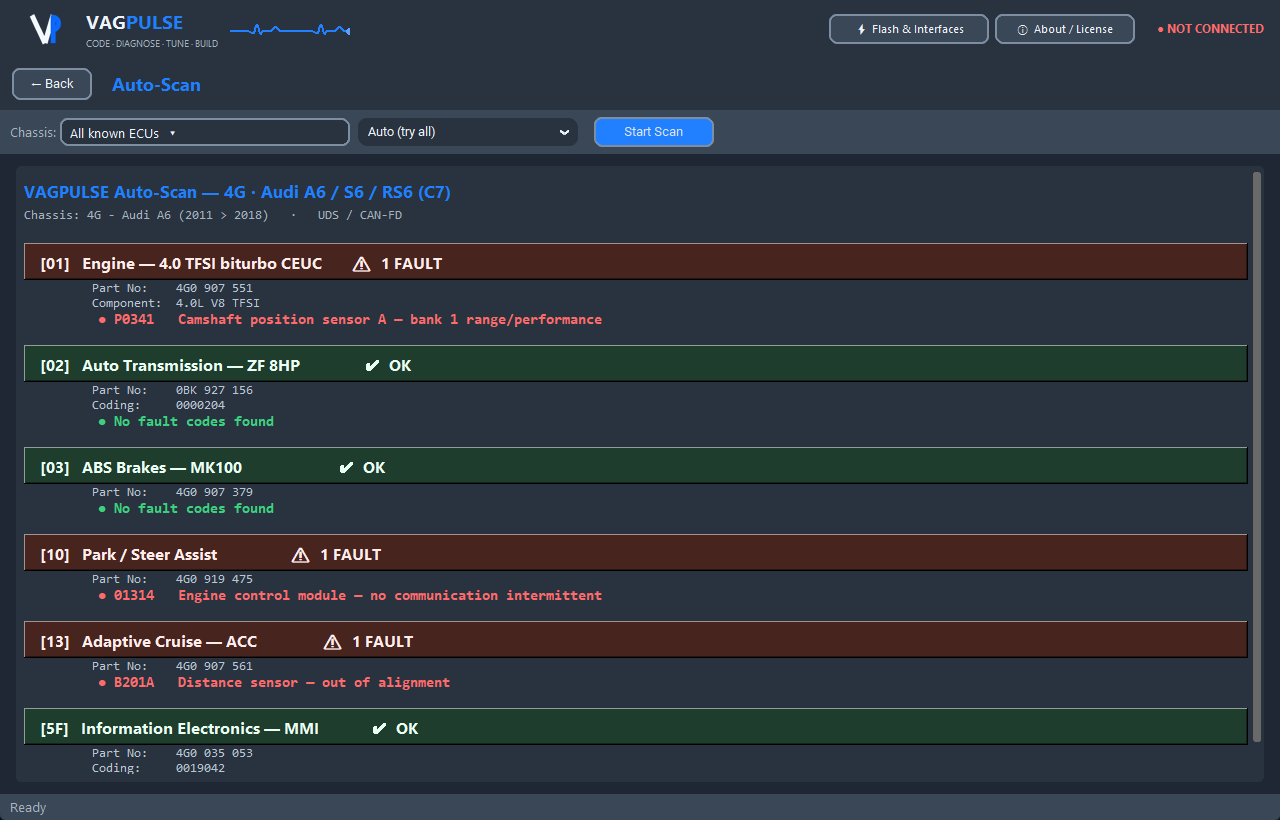Click part number 0BK 927 156
The width and height of the screenshot is (1280, 820).
pos(214,391)
